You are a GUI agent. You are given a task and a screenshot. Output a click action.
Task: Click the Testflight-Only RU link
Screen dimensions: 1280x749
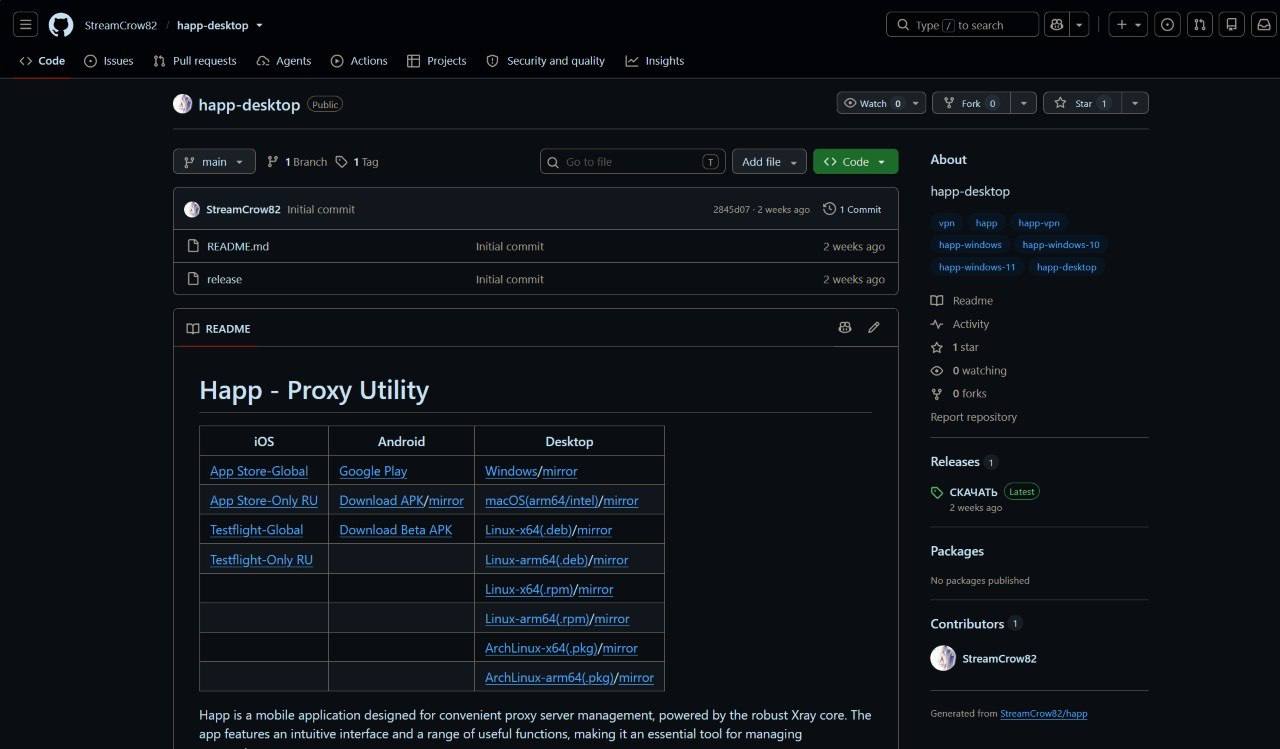[x=261, y=560]
